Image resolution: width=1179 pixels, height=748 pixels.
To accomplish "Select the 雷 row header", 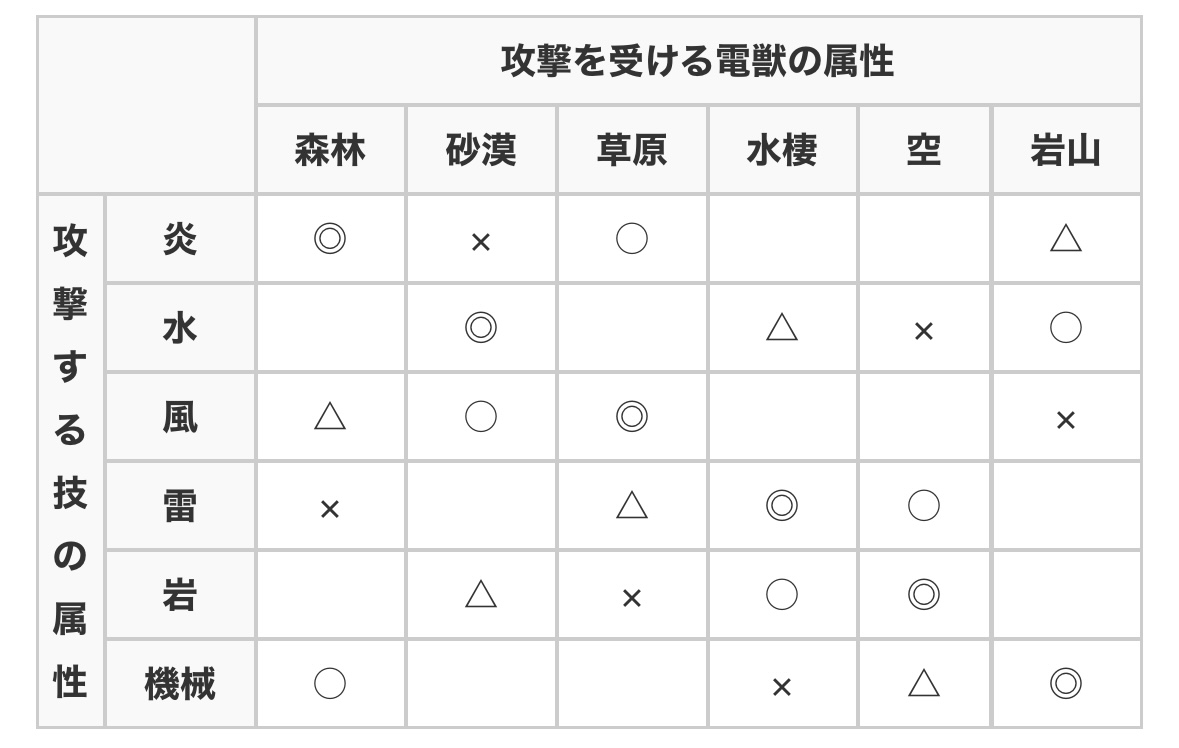I will pos(180,506).
